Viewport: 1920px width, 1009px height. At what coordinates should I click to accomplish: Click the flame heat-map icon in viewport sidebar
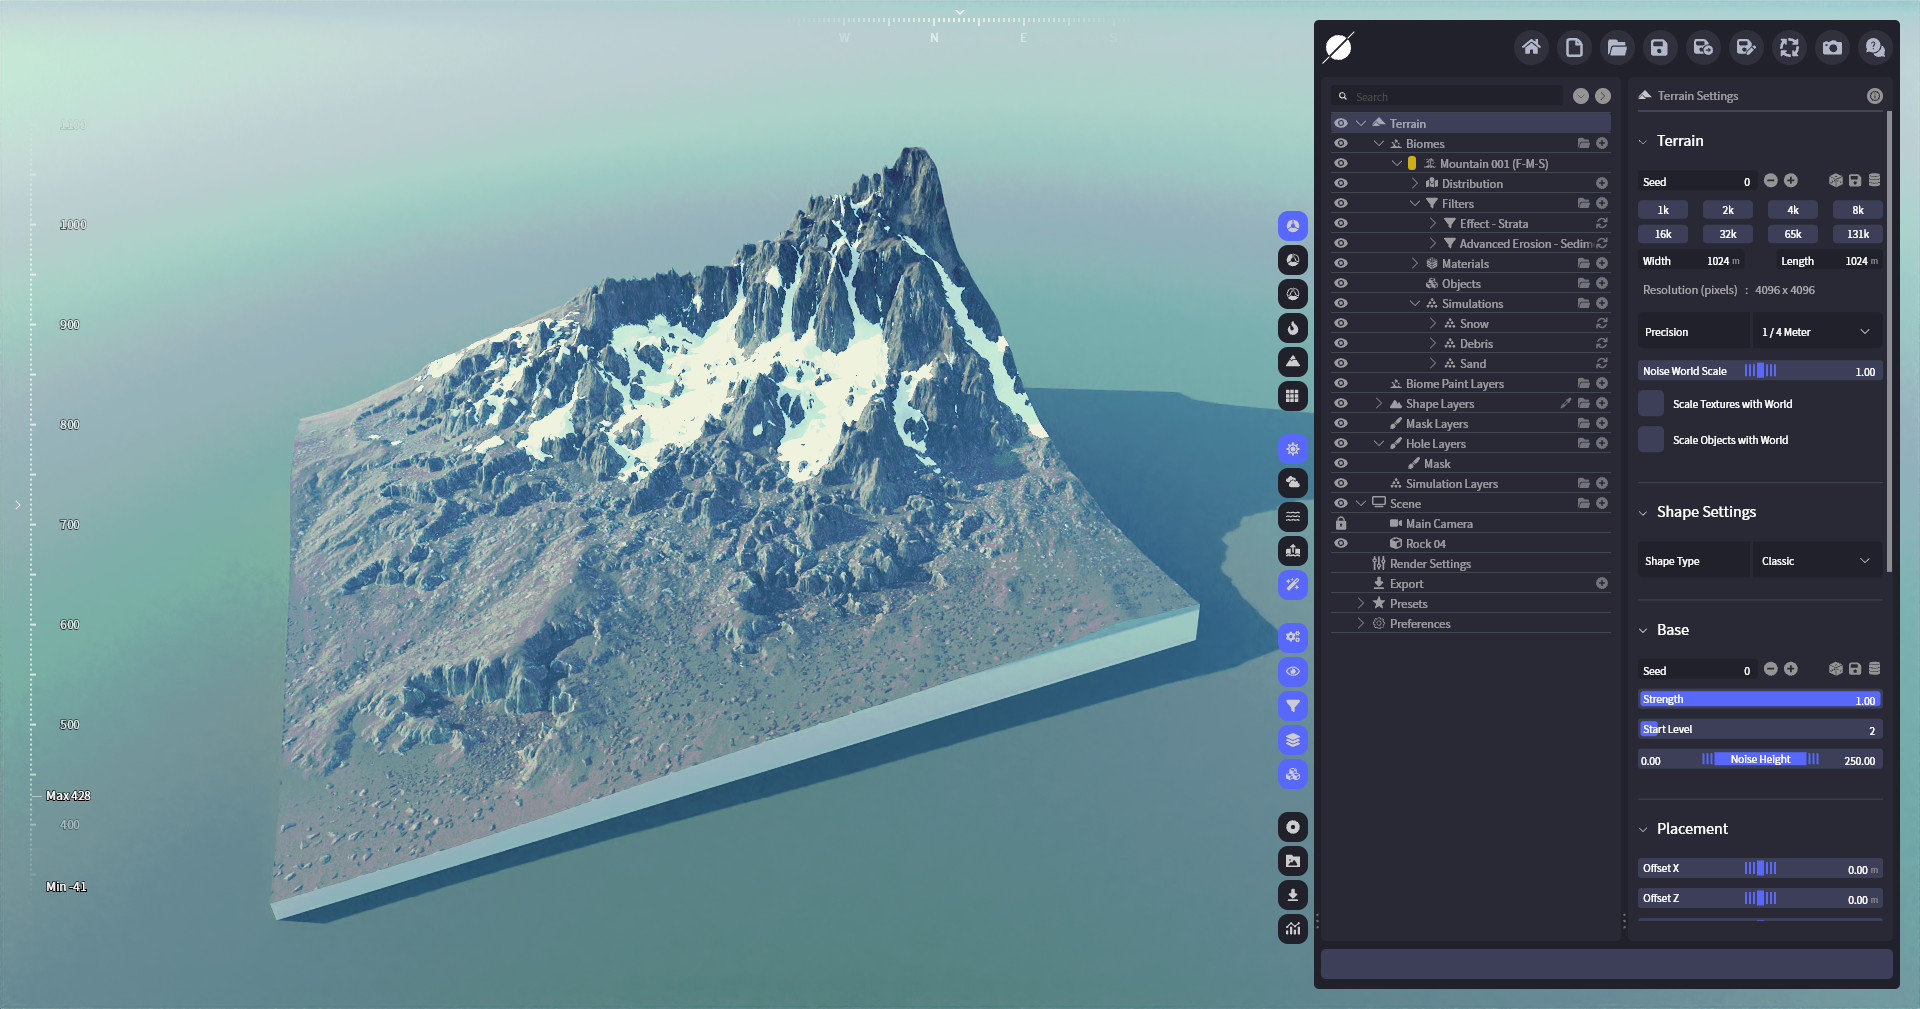point(1293,328)
